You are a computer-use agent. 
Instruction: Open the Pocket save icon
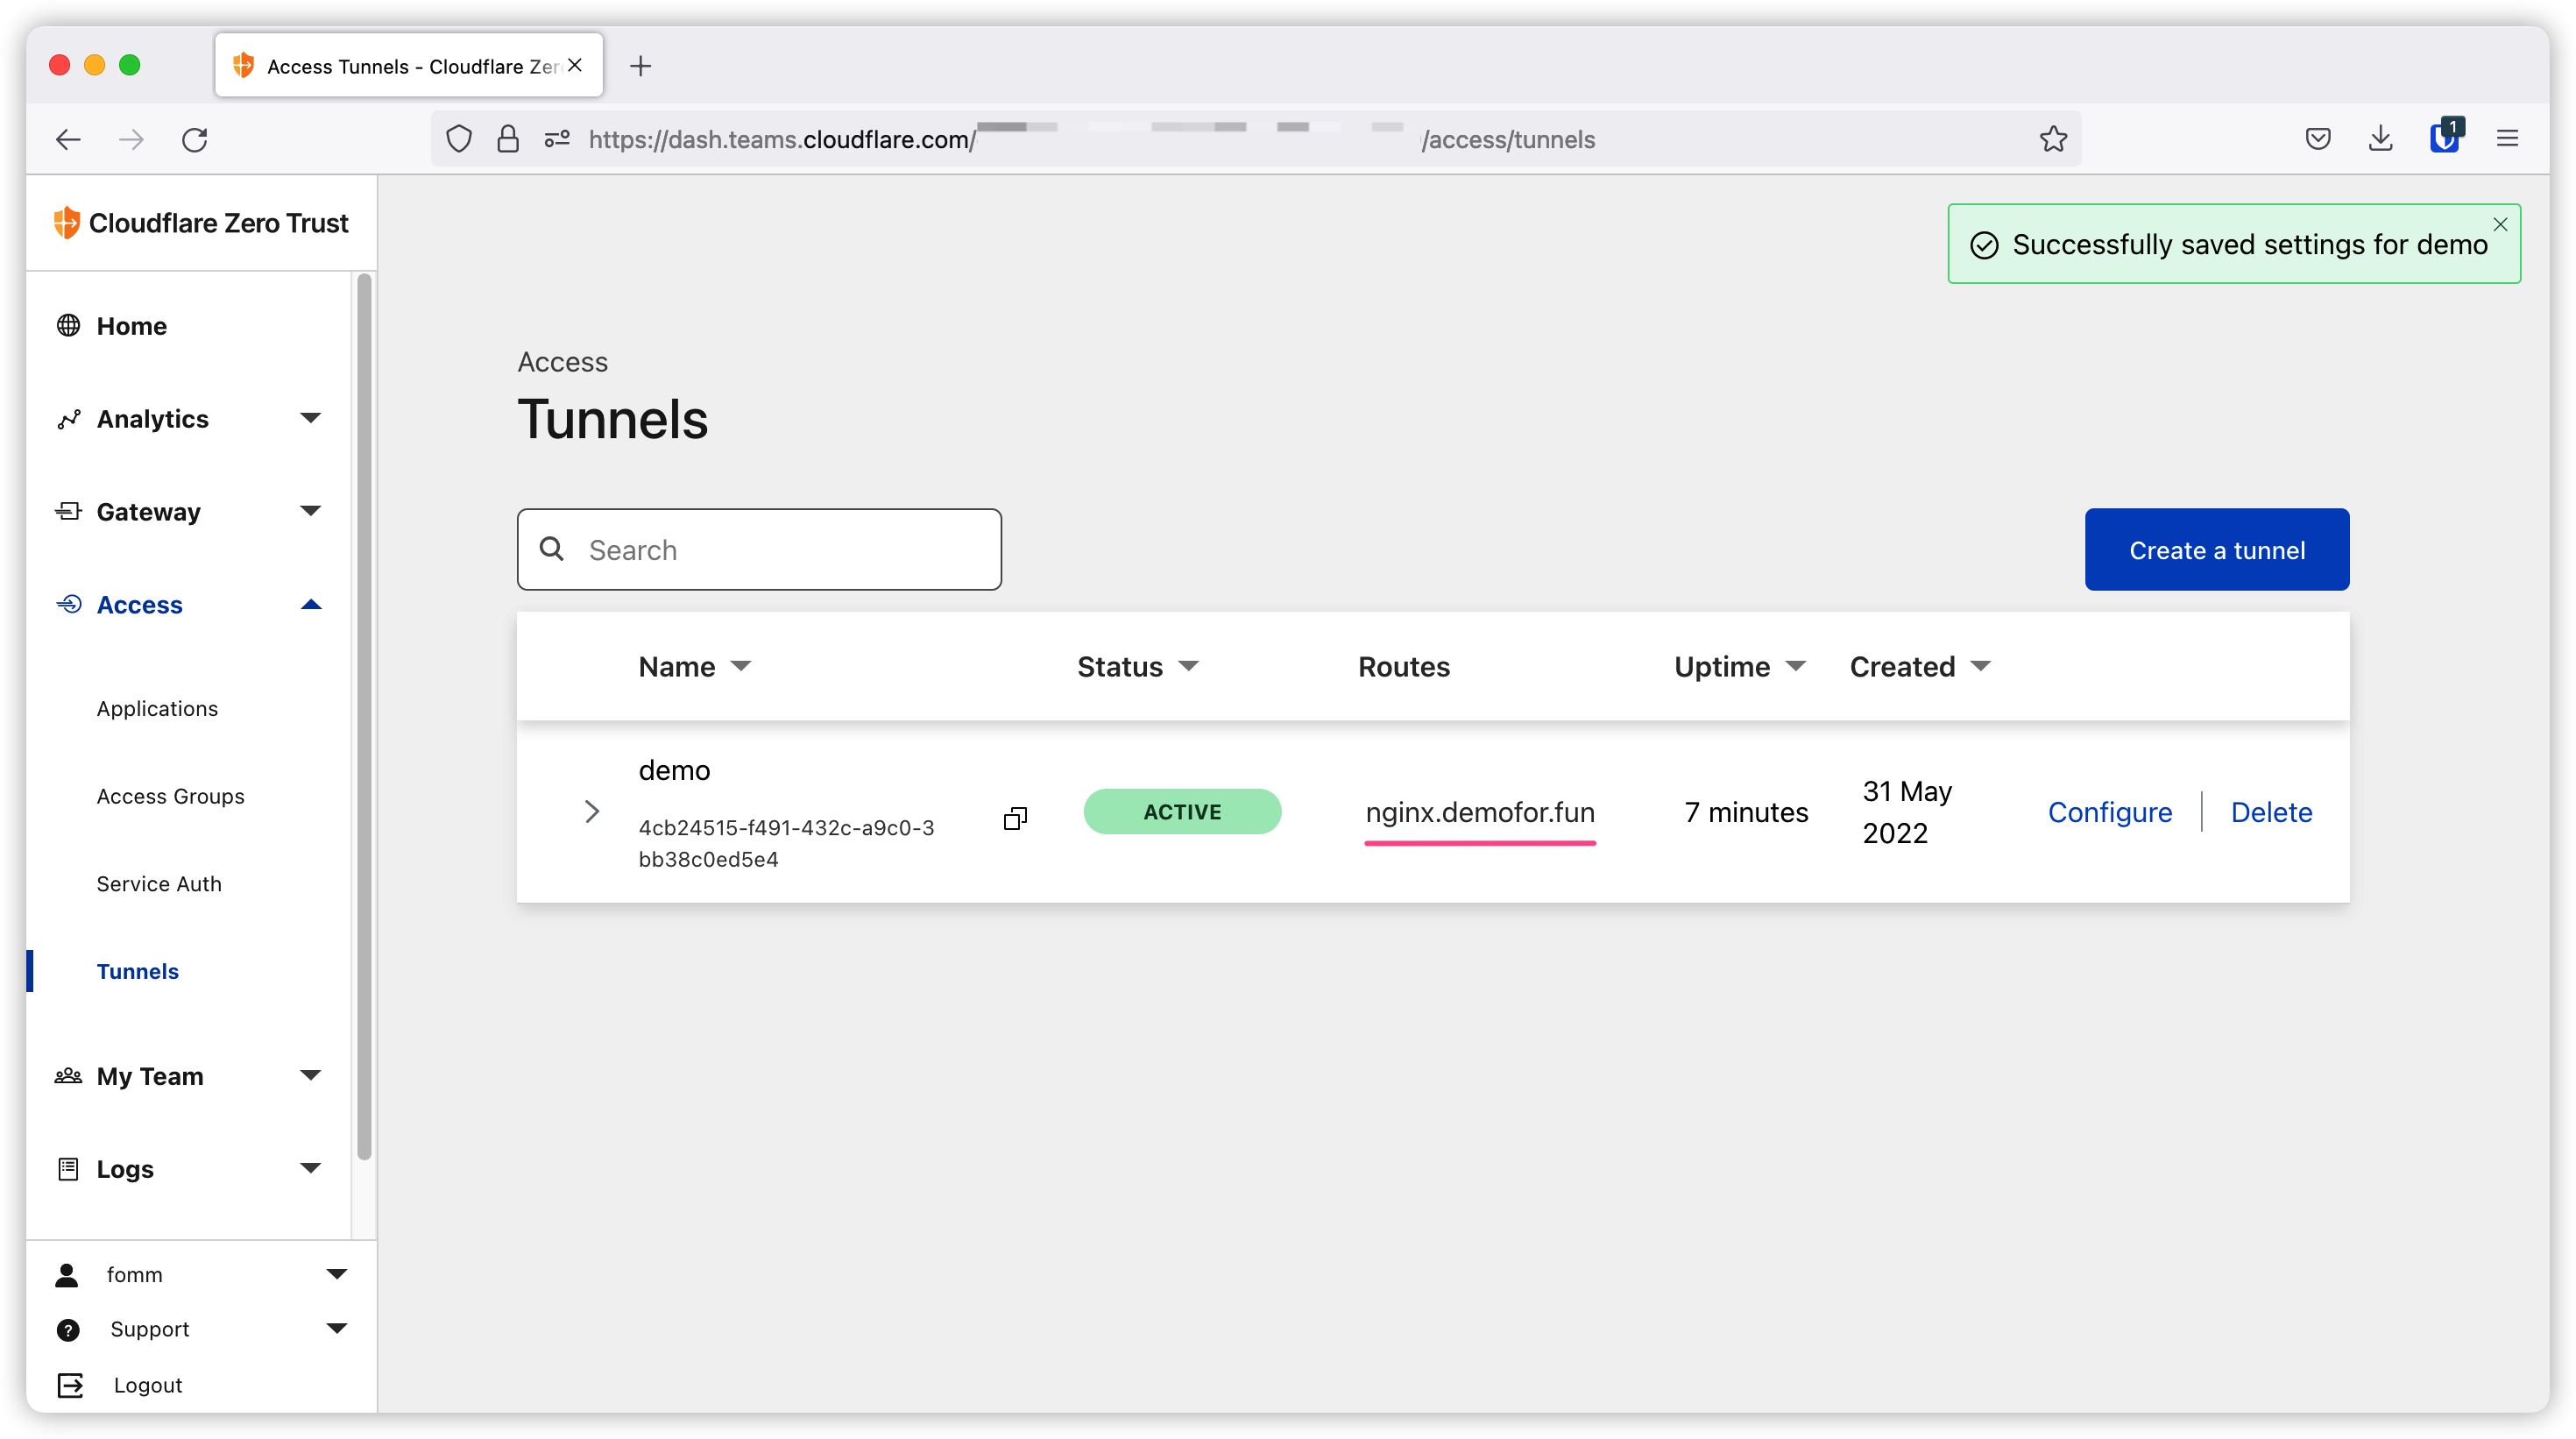point(2317,139)
